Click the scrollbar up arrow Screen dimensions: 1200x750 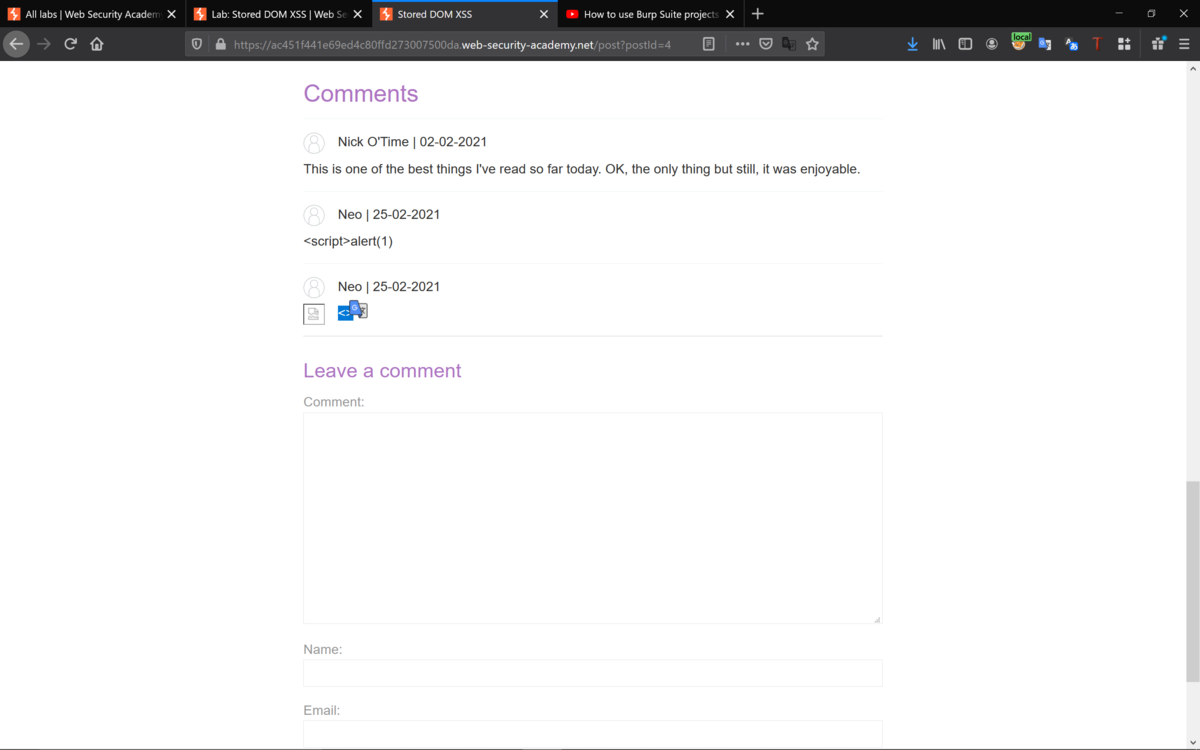[1191, 69]
